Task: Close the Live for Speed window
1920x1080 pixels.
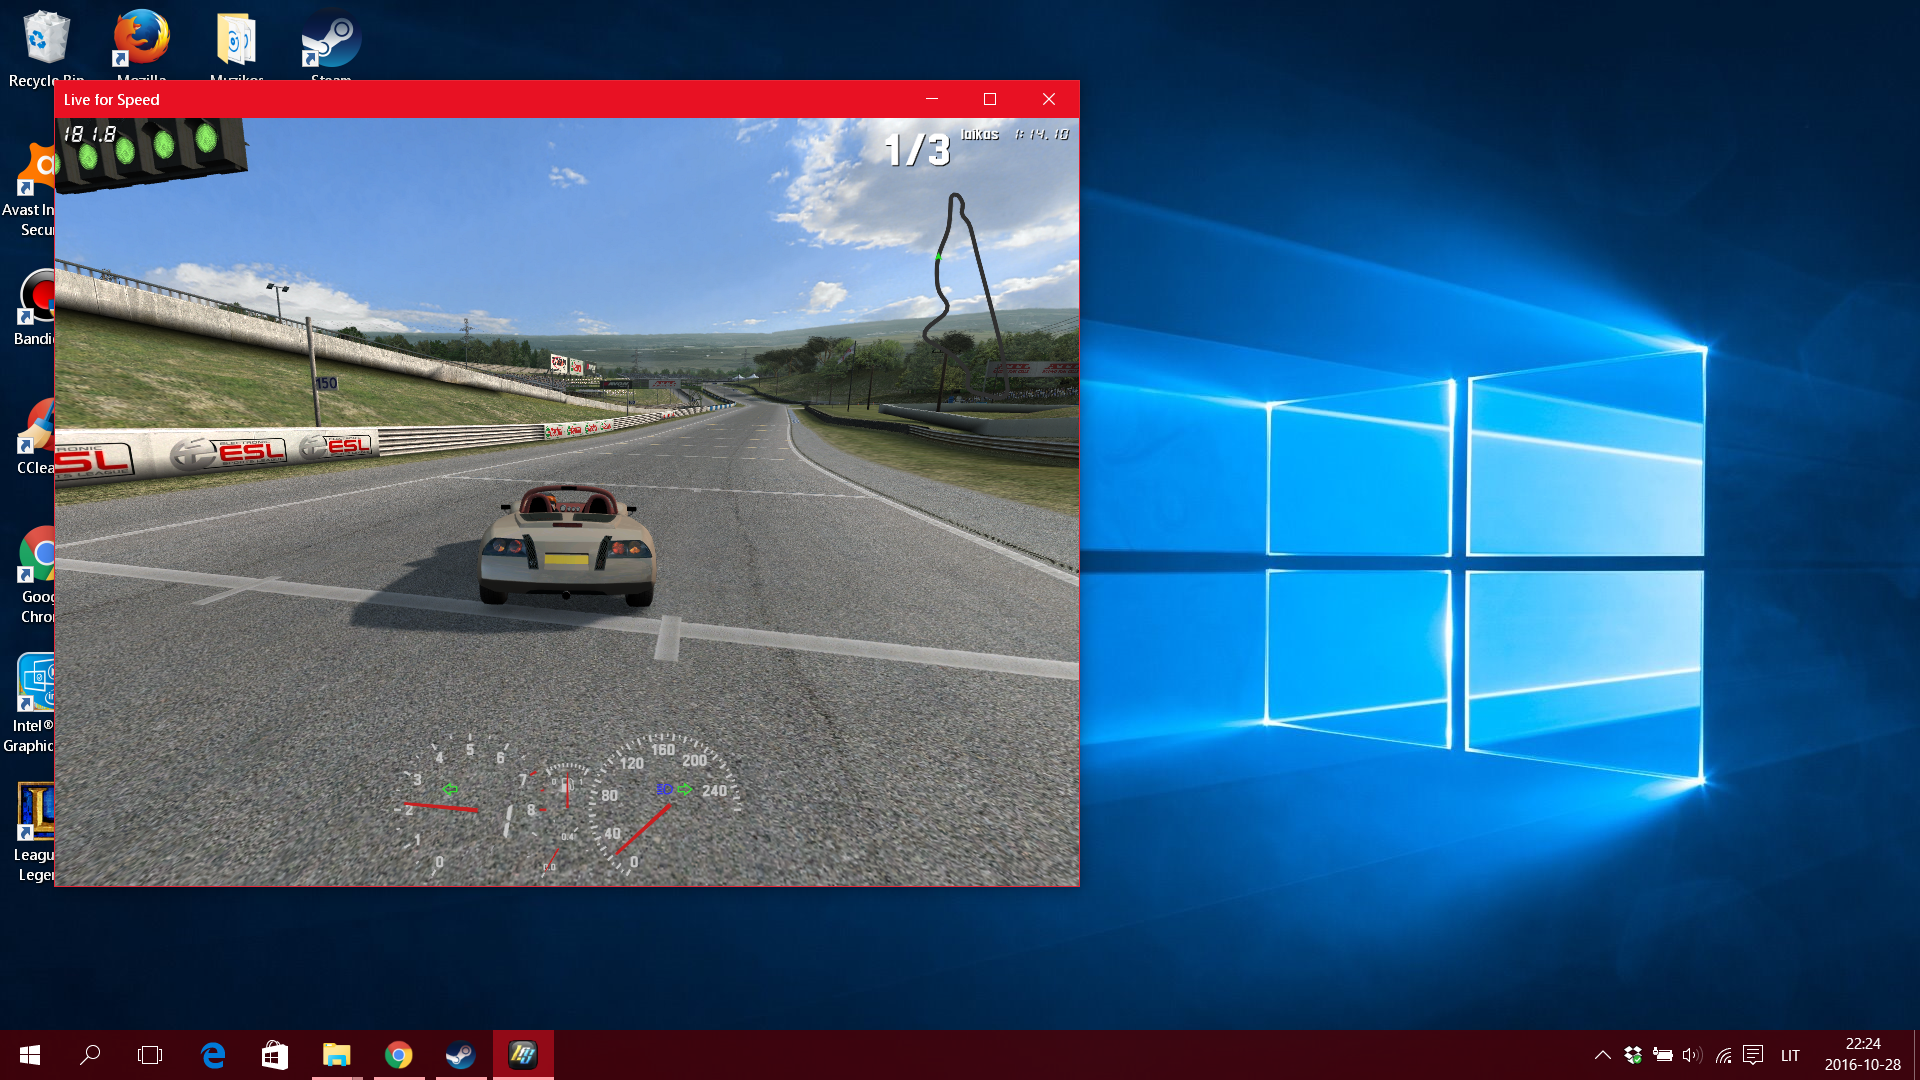Action: coord(1049,99)
